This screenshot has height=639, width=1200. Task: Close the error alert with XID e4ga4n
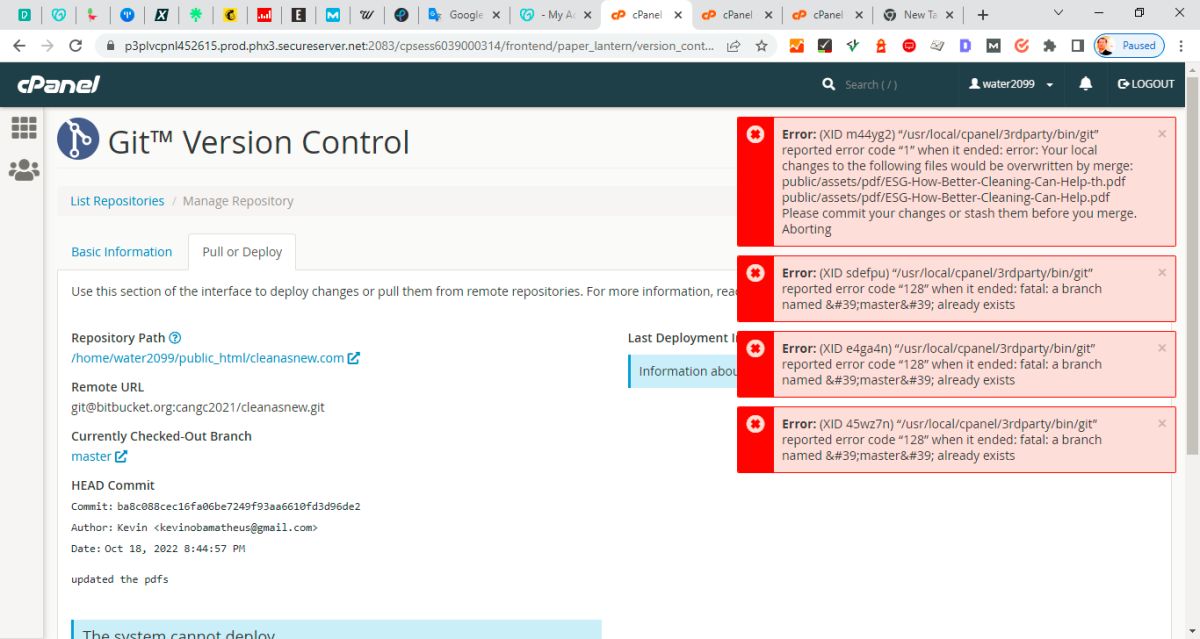click(x=1162, y=348)
